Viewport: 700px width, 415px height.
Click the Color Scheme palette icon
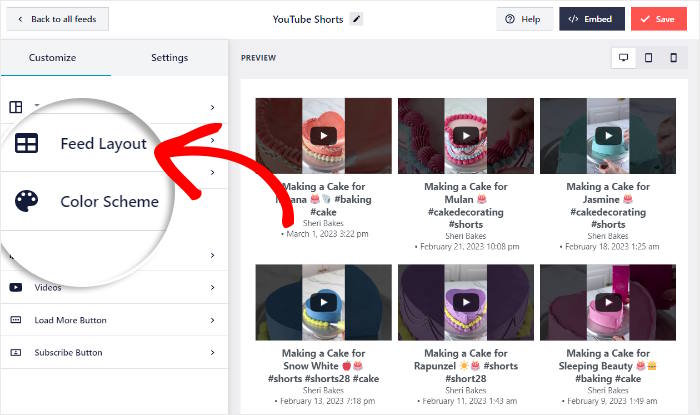[x=26, y=201]
